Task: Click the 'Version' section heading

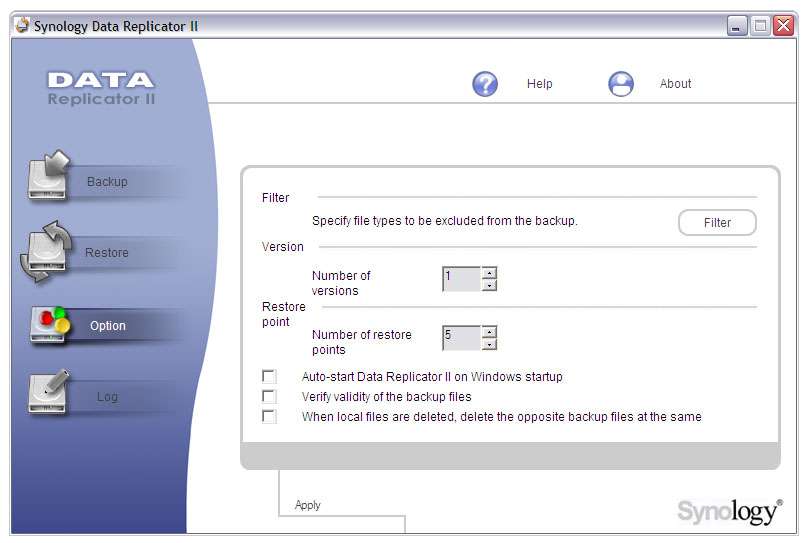Action: (283, 247)
